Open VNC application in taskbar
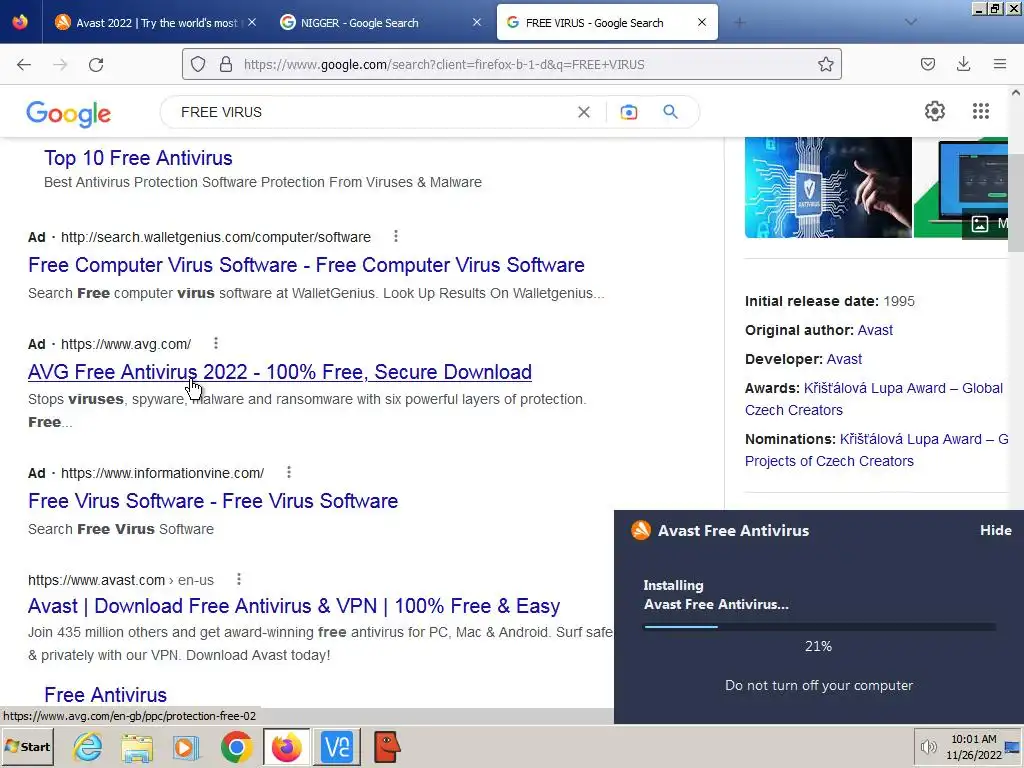1024x768 pixels. pyautogui.click(x=337, y=747)
